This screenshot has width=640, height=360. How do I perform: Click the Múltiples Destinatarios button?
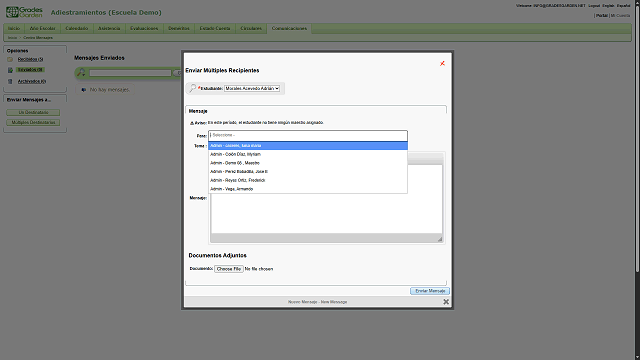pos(33,122)
